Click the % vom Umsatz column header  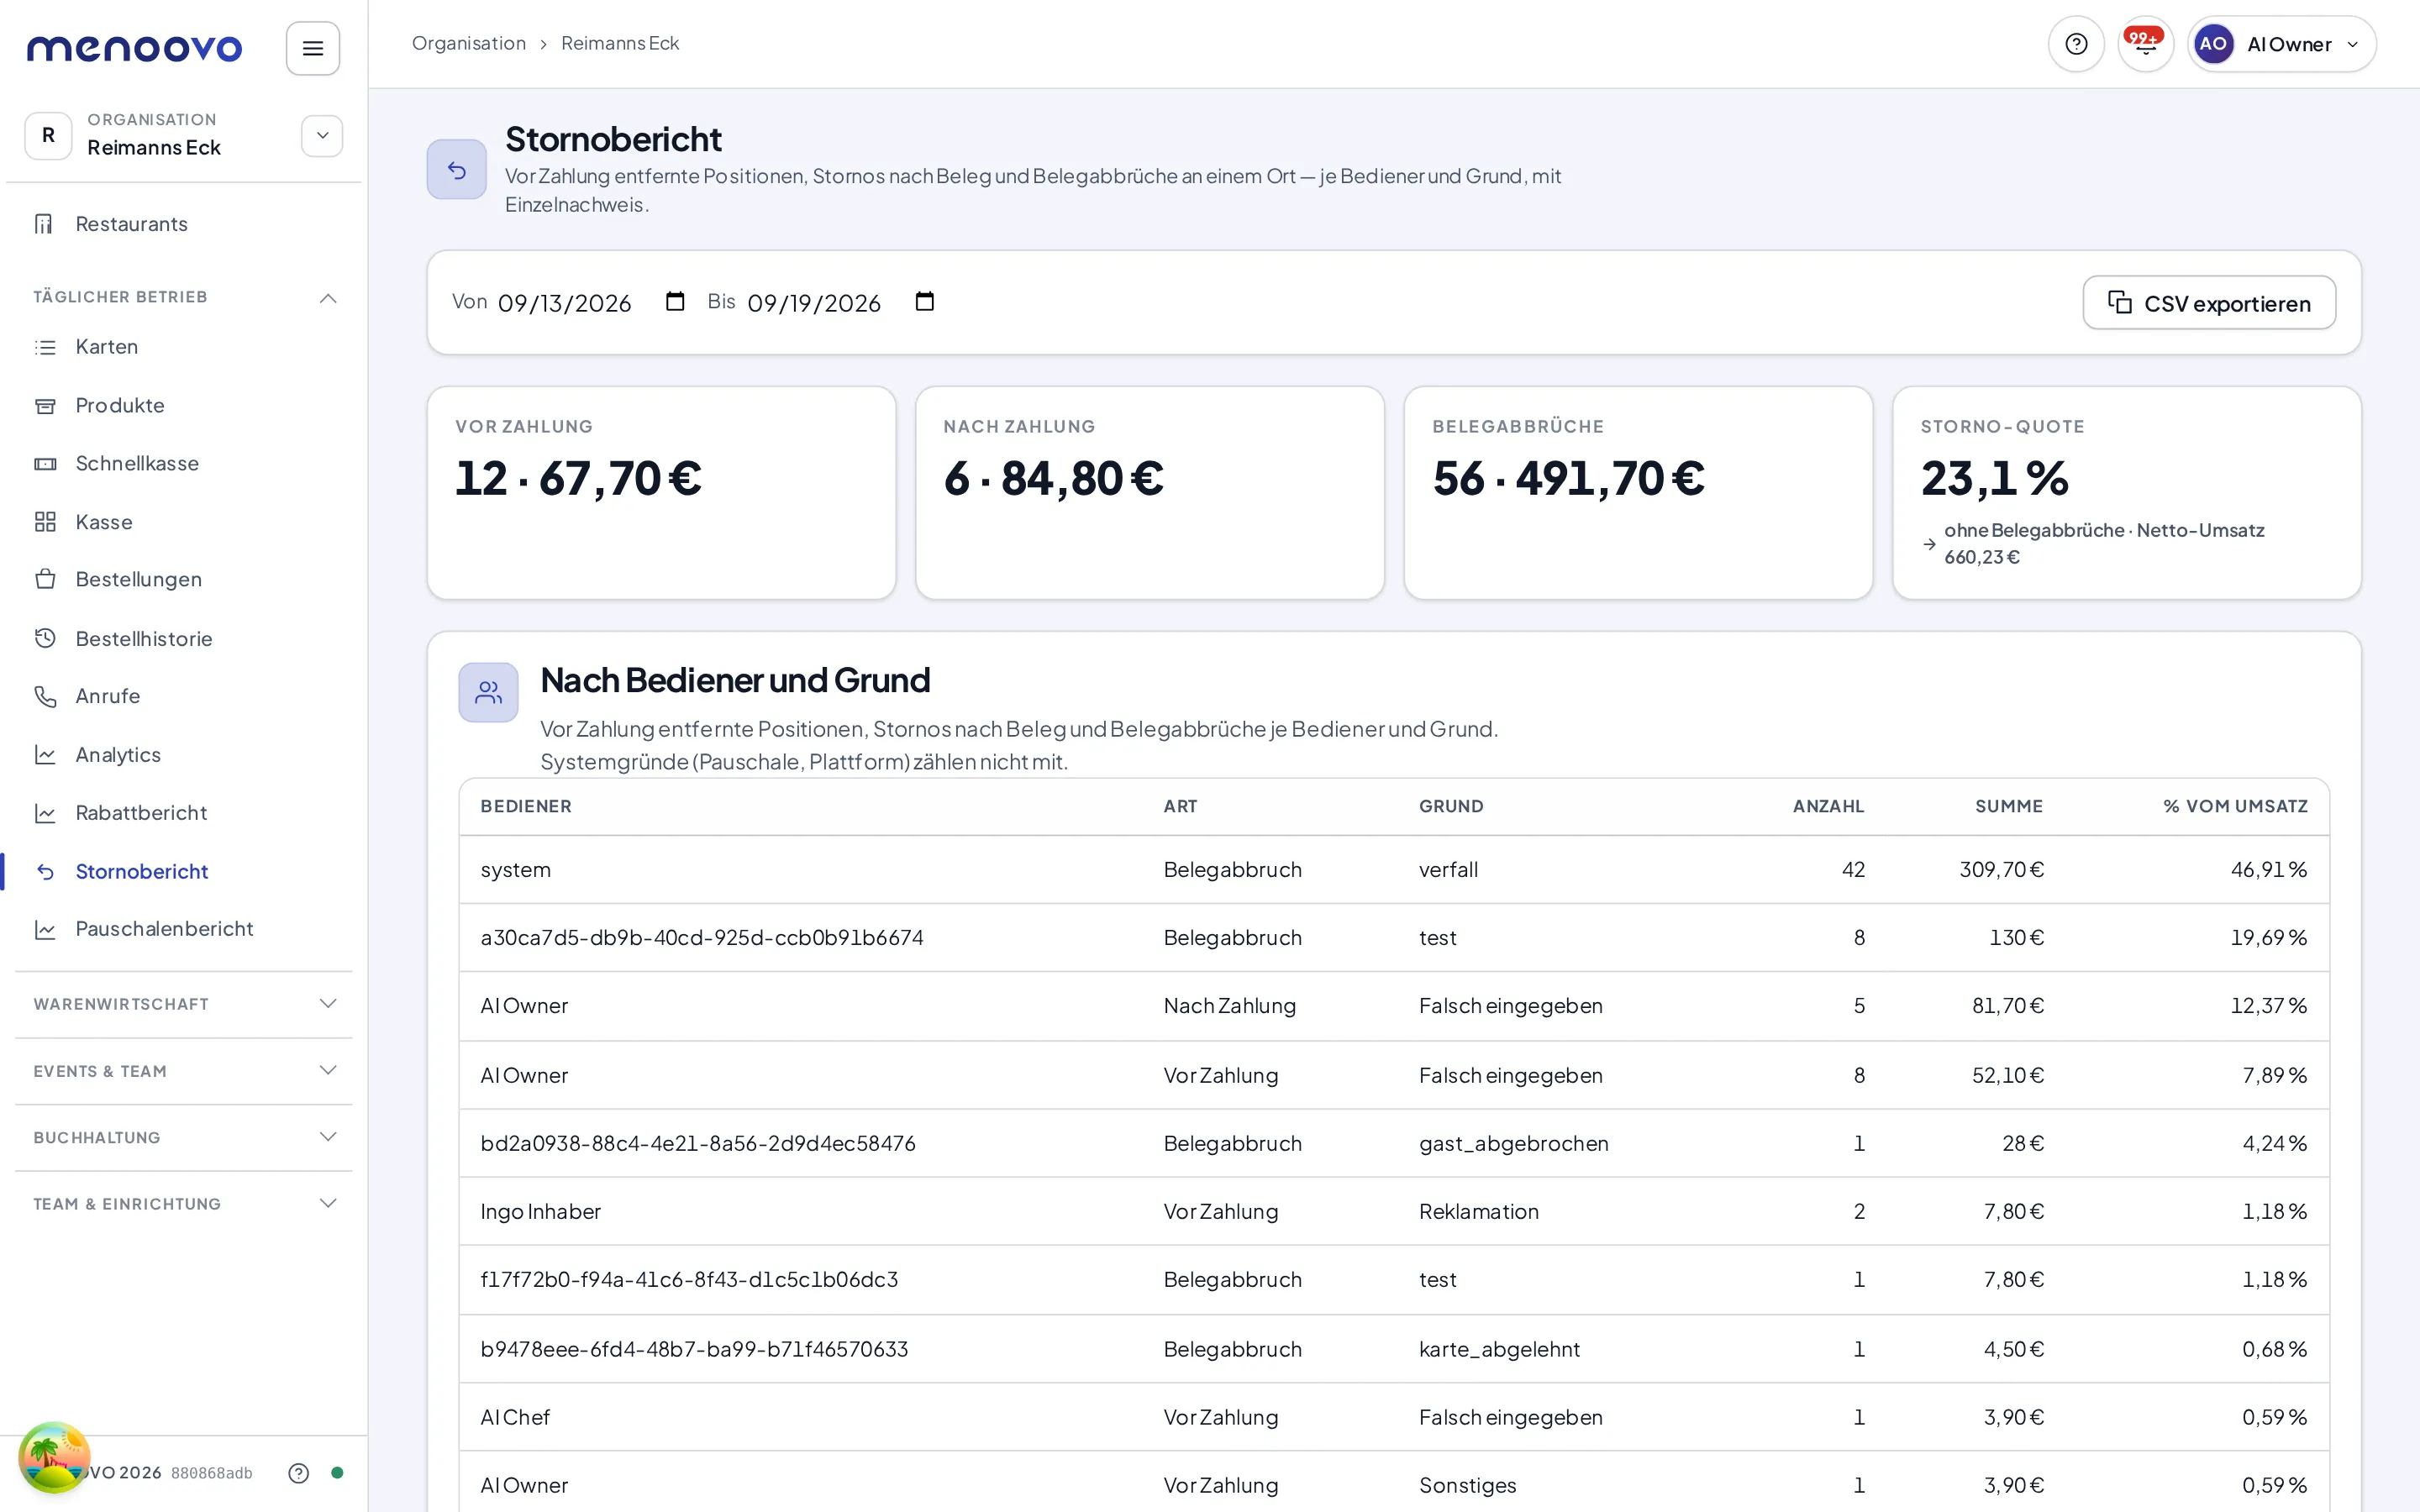2235,806
